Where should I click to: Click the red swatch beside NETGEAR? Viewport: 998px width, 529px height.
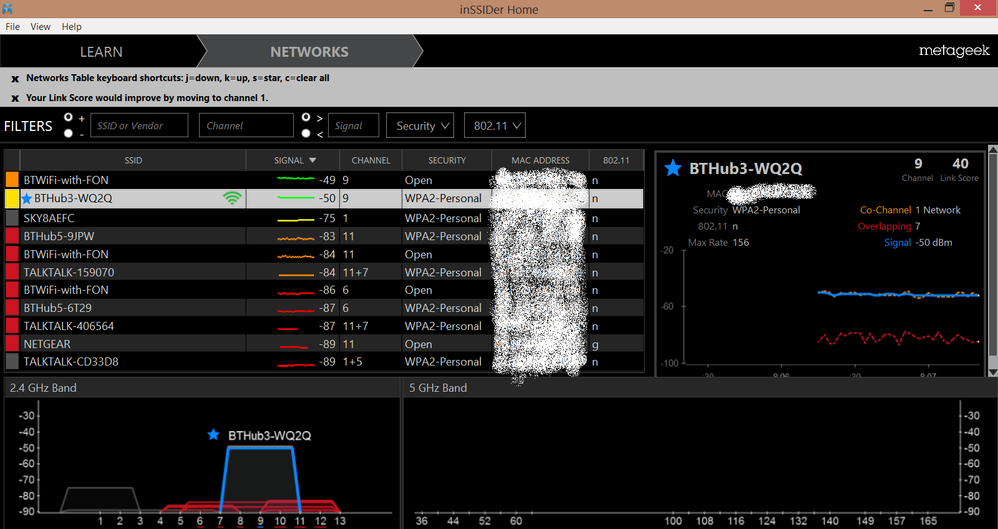[x=12, y=344]
